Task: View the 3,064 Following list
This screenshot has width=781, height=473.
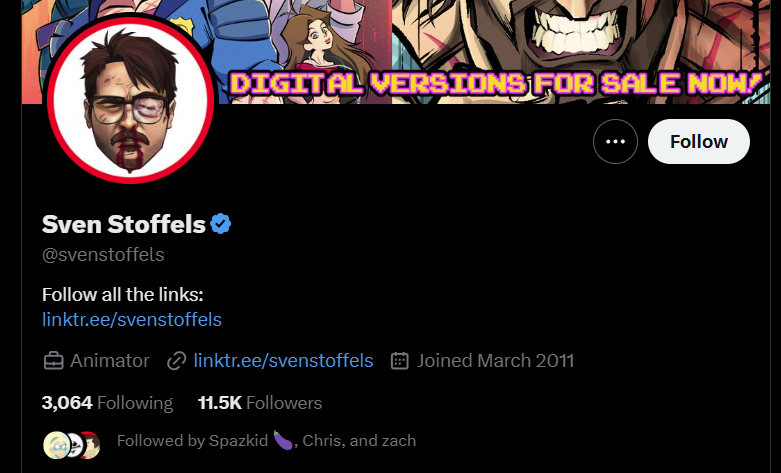Action: point(107,402)
